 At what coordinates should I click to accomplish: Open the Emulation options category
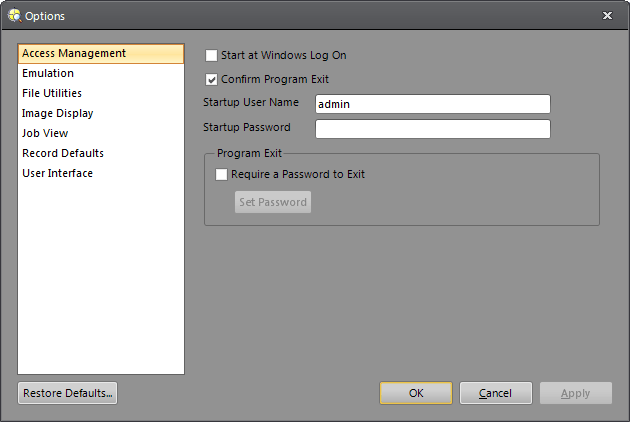click(48, 73)
